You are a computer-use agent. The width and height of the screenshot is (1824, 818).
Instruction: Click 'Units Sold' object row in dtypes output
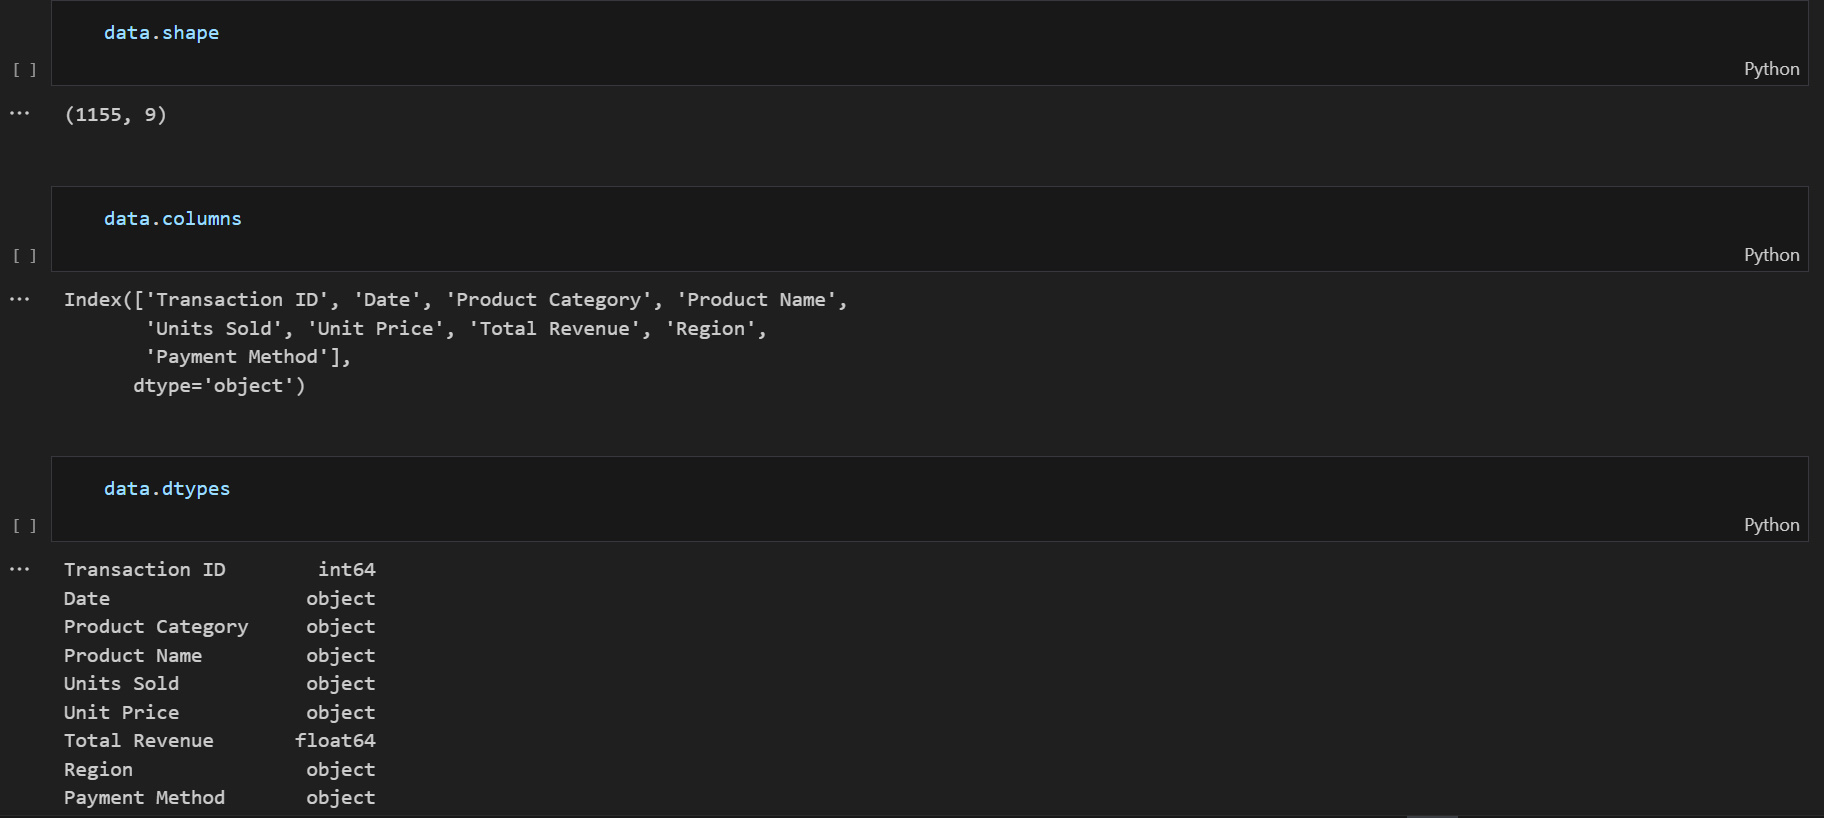[x=219, y=684]
